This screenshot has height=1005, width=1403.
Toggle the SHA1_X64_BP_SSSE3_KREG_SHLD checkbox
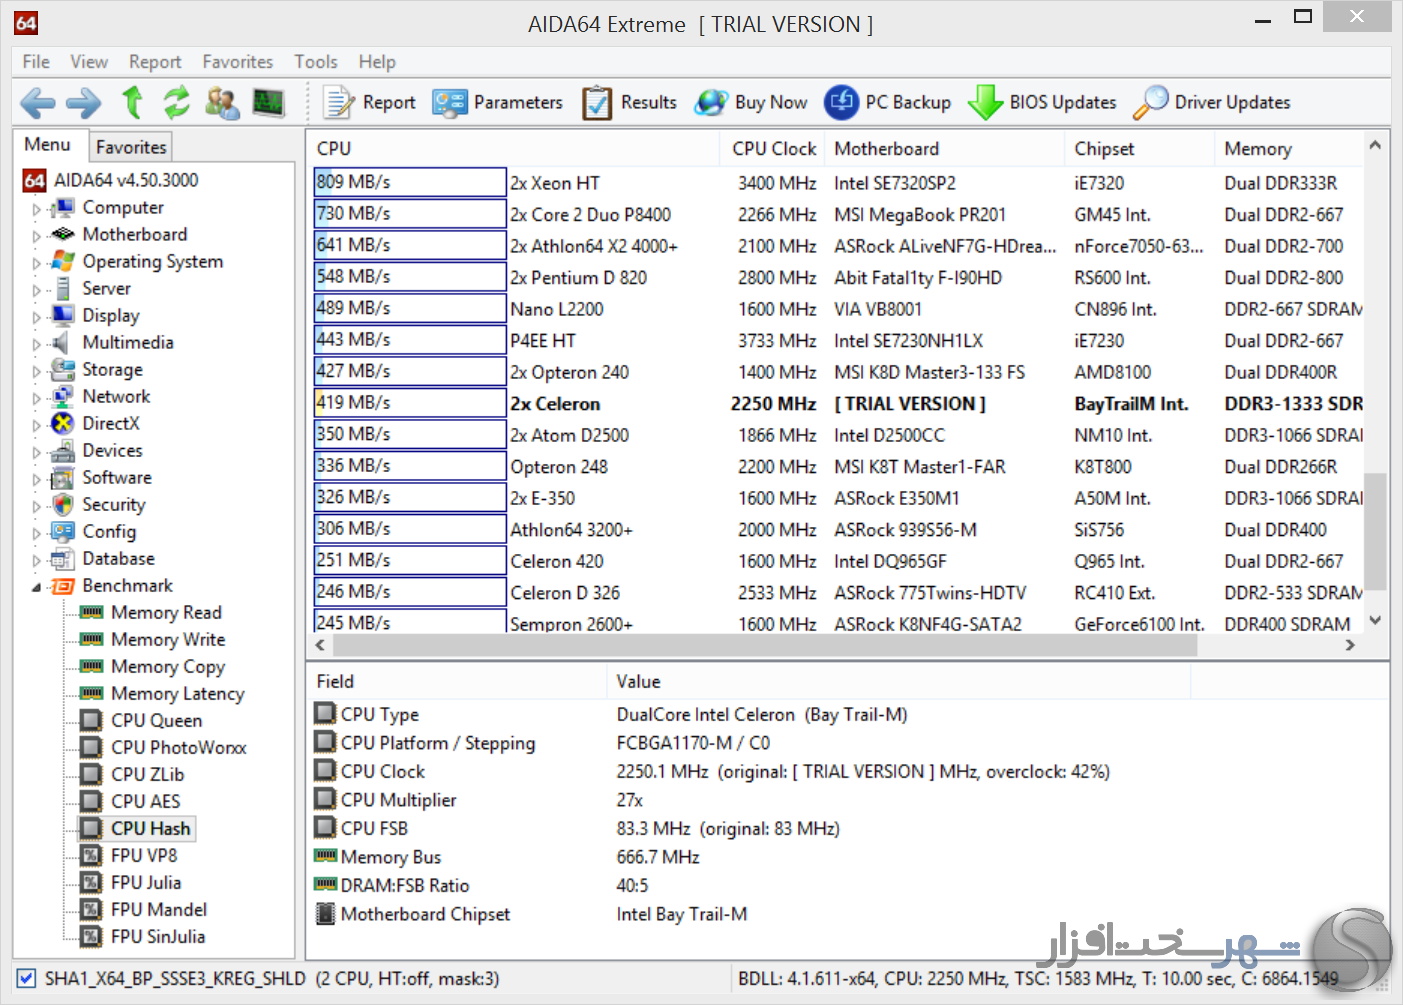[27, 978]
